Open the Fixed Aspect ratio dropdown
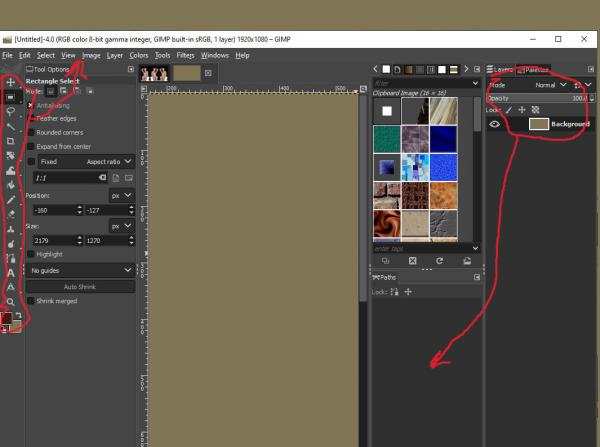 click(x=86, y=162)
